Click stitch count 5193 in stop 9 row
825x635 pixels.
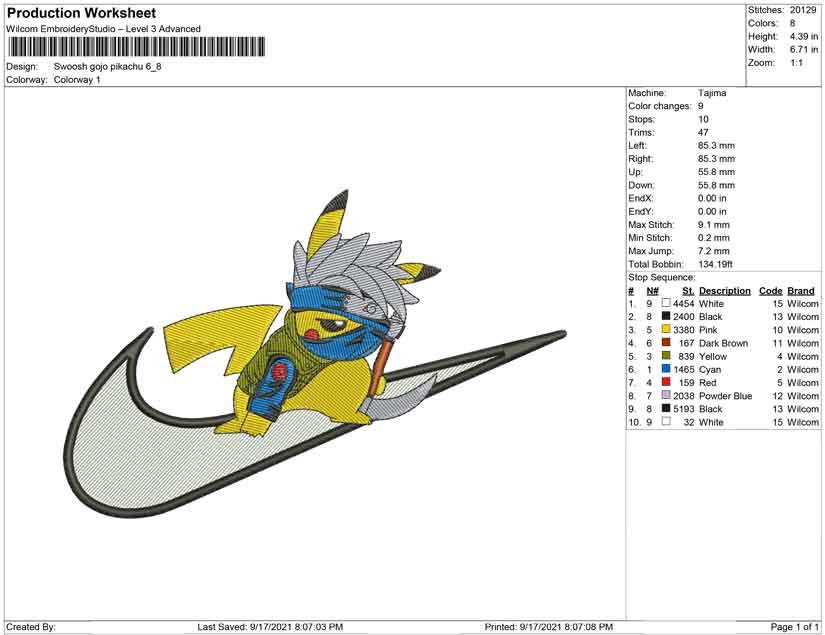point(683,409)
